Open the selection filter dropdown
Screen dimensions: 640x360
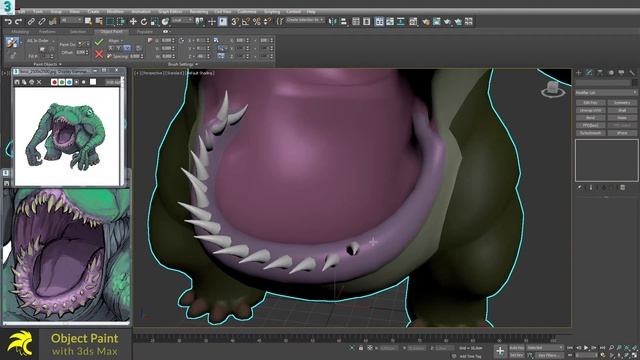(71, 20)
